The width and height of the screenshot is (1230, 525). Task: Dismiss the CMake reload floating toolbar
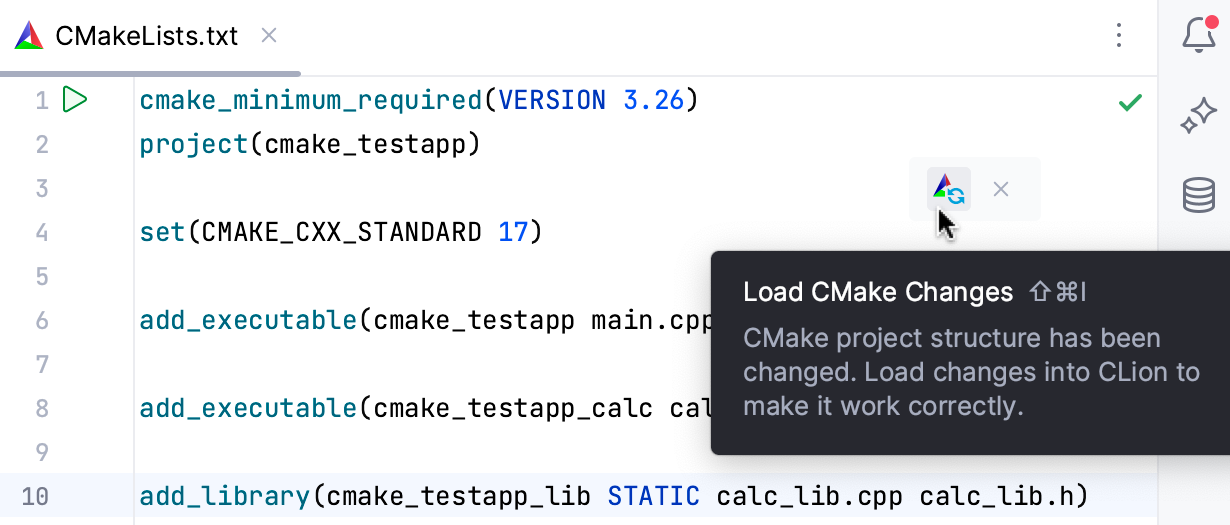click(x=1001, y=189)
